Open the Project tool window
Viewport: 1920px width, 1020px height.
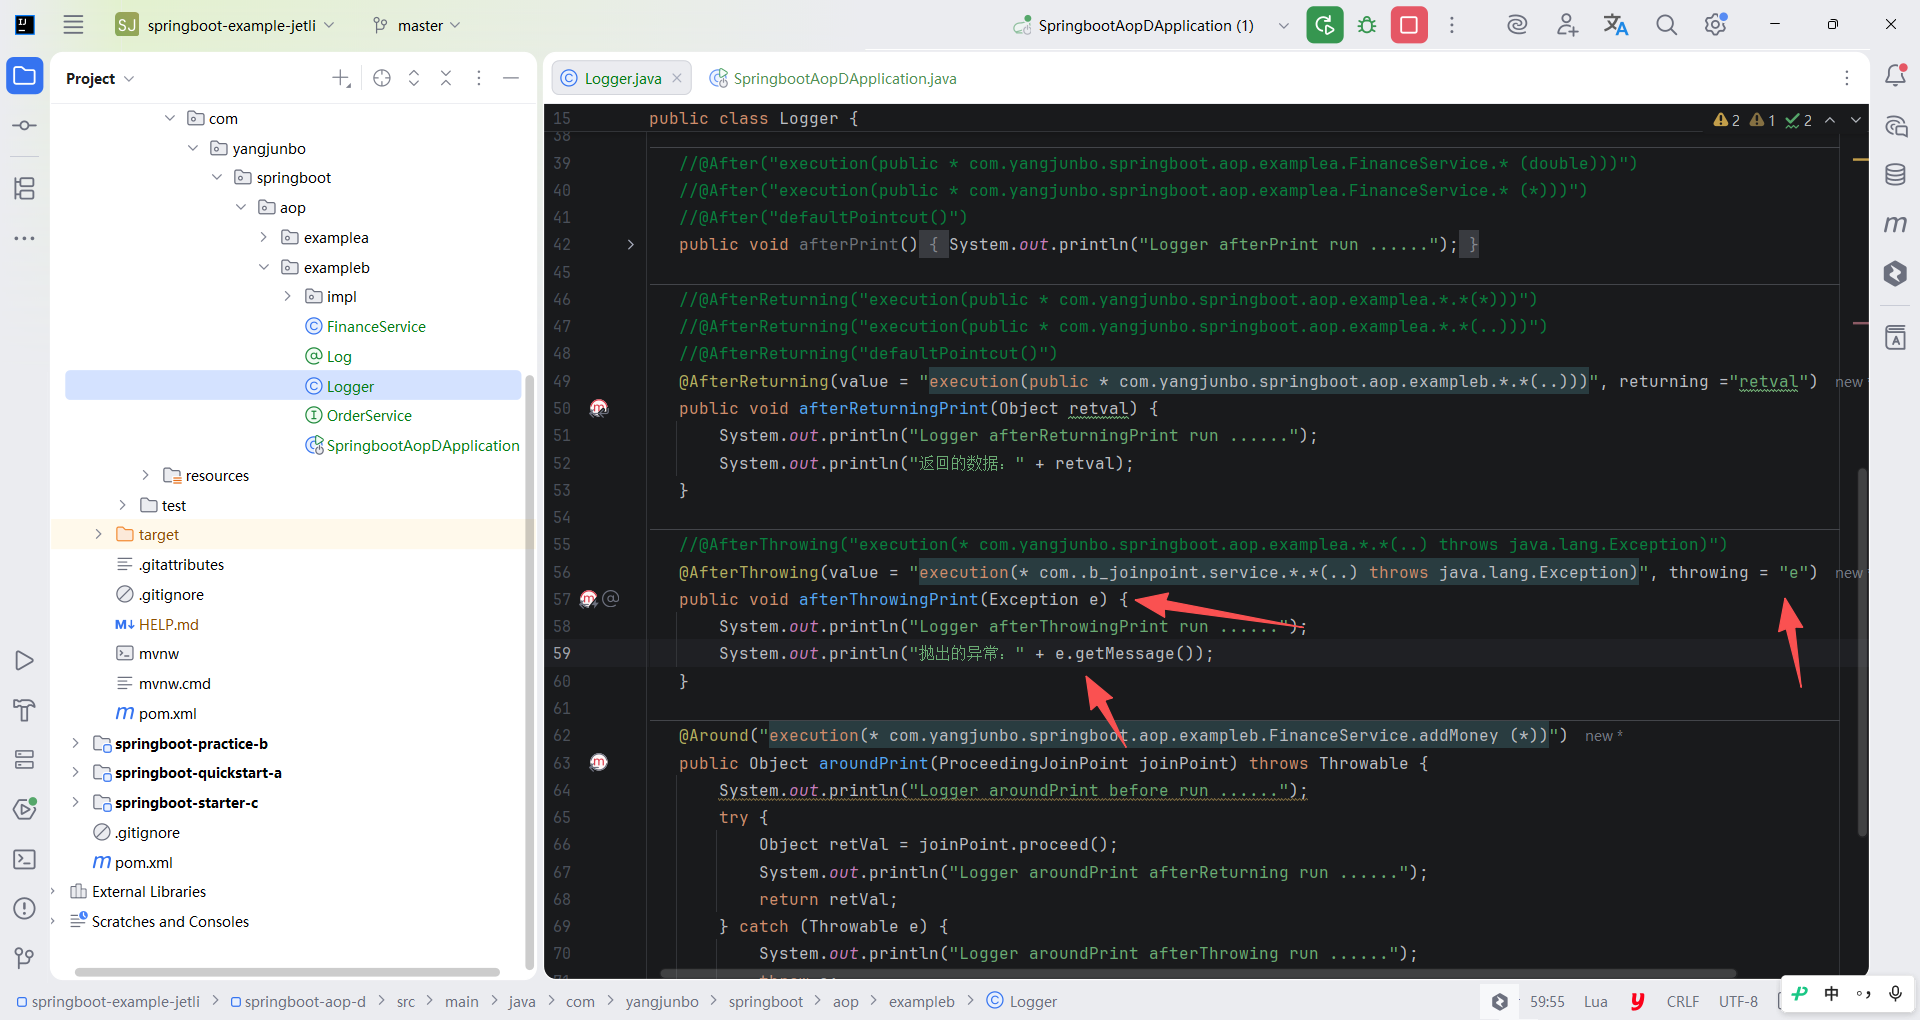25,76
